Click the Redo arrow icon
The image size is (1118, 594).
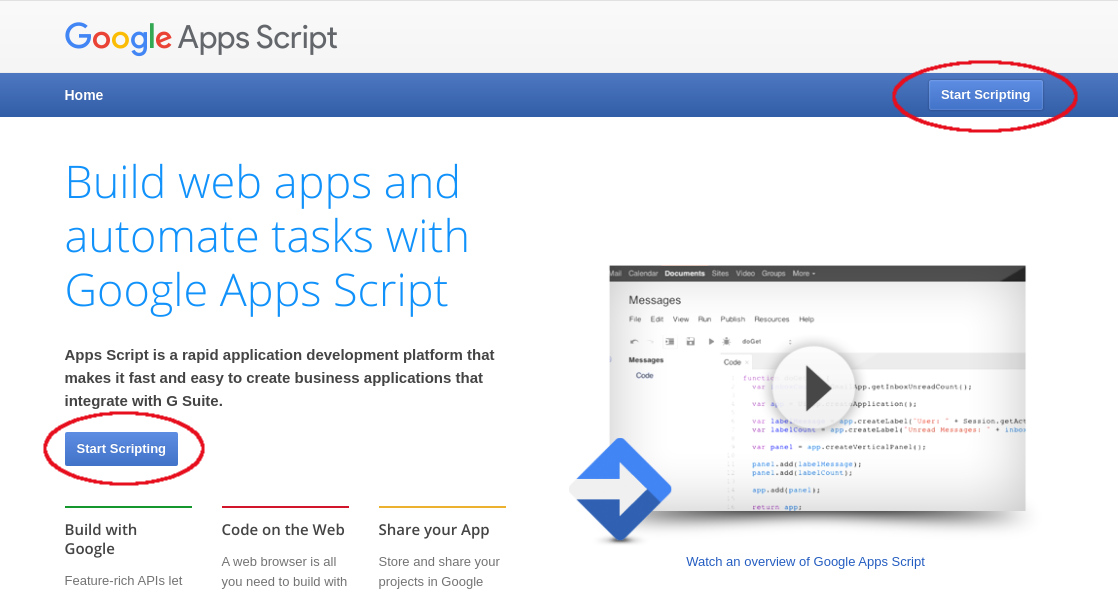[650, 342]
